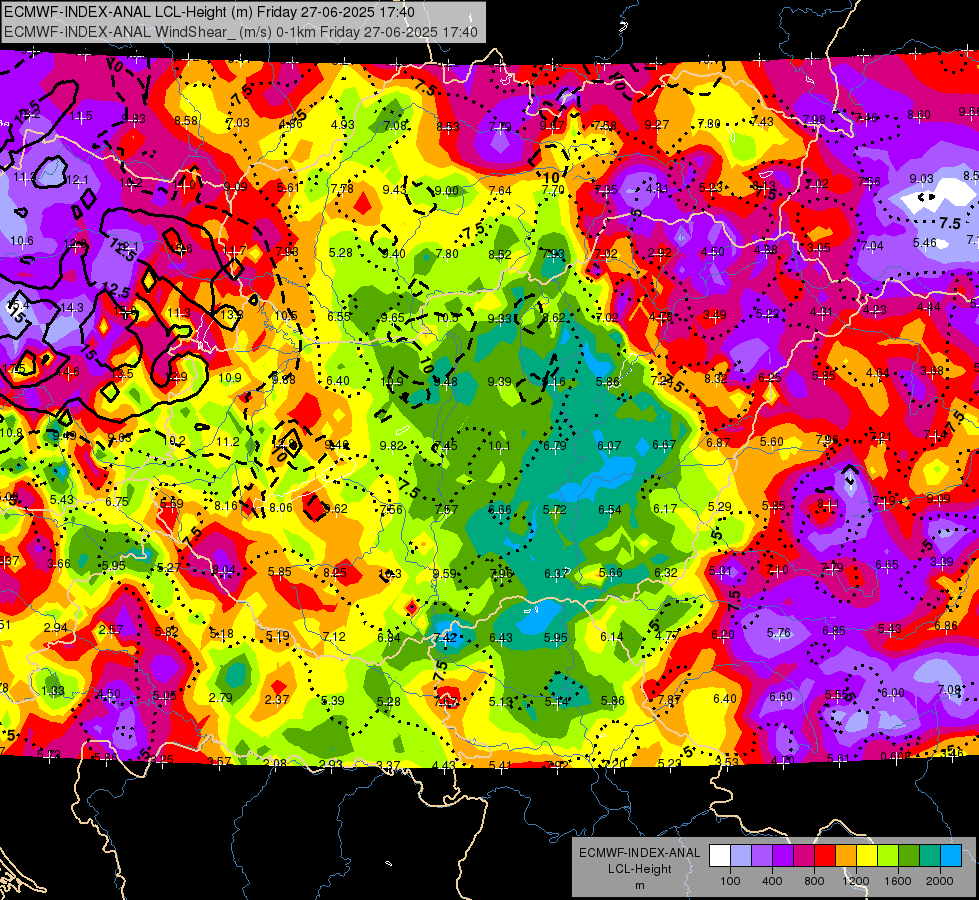This screenshot has width=979, height=900.
Task: Click the 2.37 grid value
Action: coord(277,700)
